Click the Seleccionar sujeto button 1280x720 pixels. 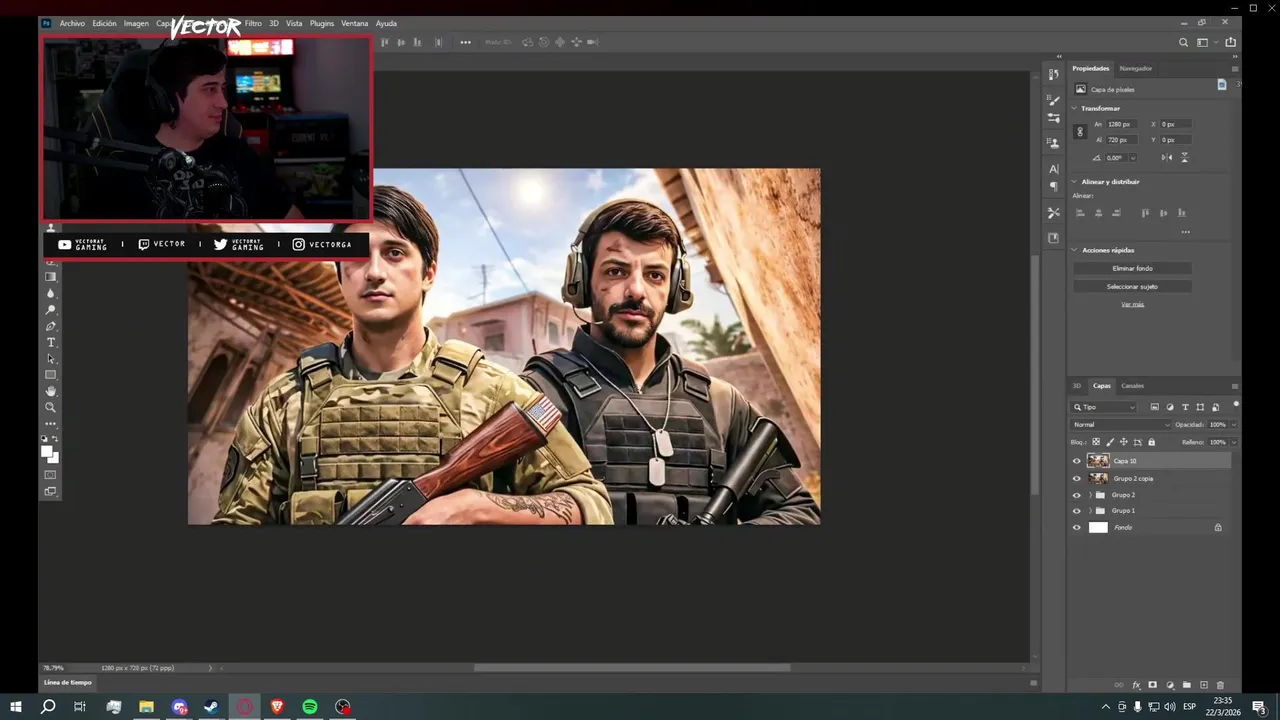pyautogui.click(x=1132, y=287)
